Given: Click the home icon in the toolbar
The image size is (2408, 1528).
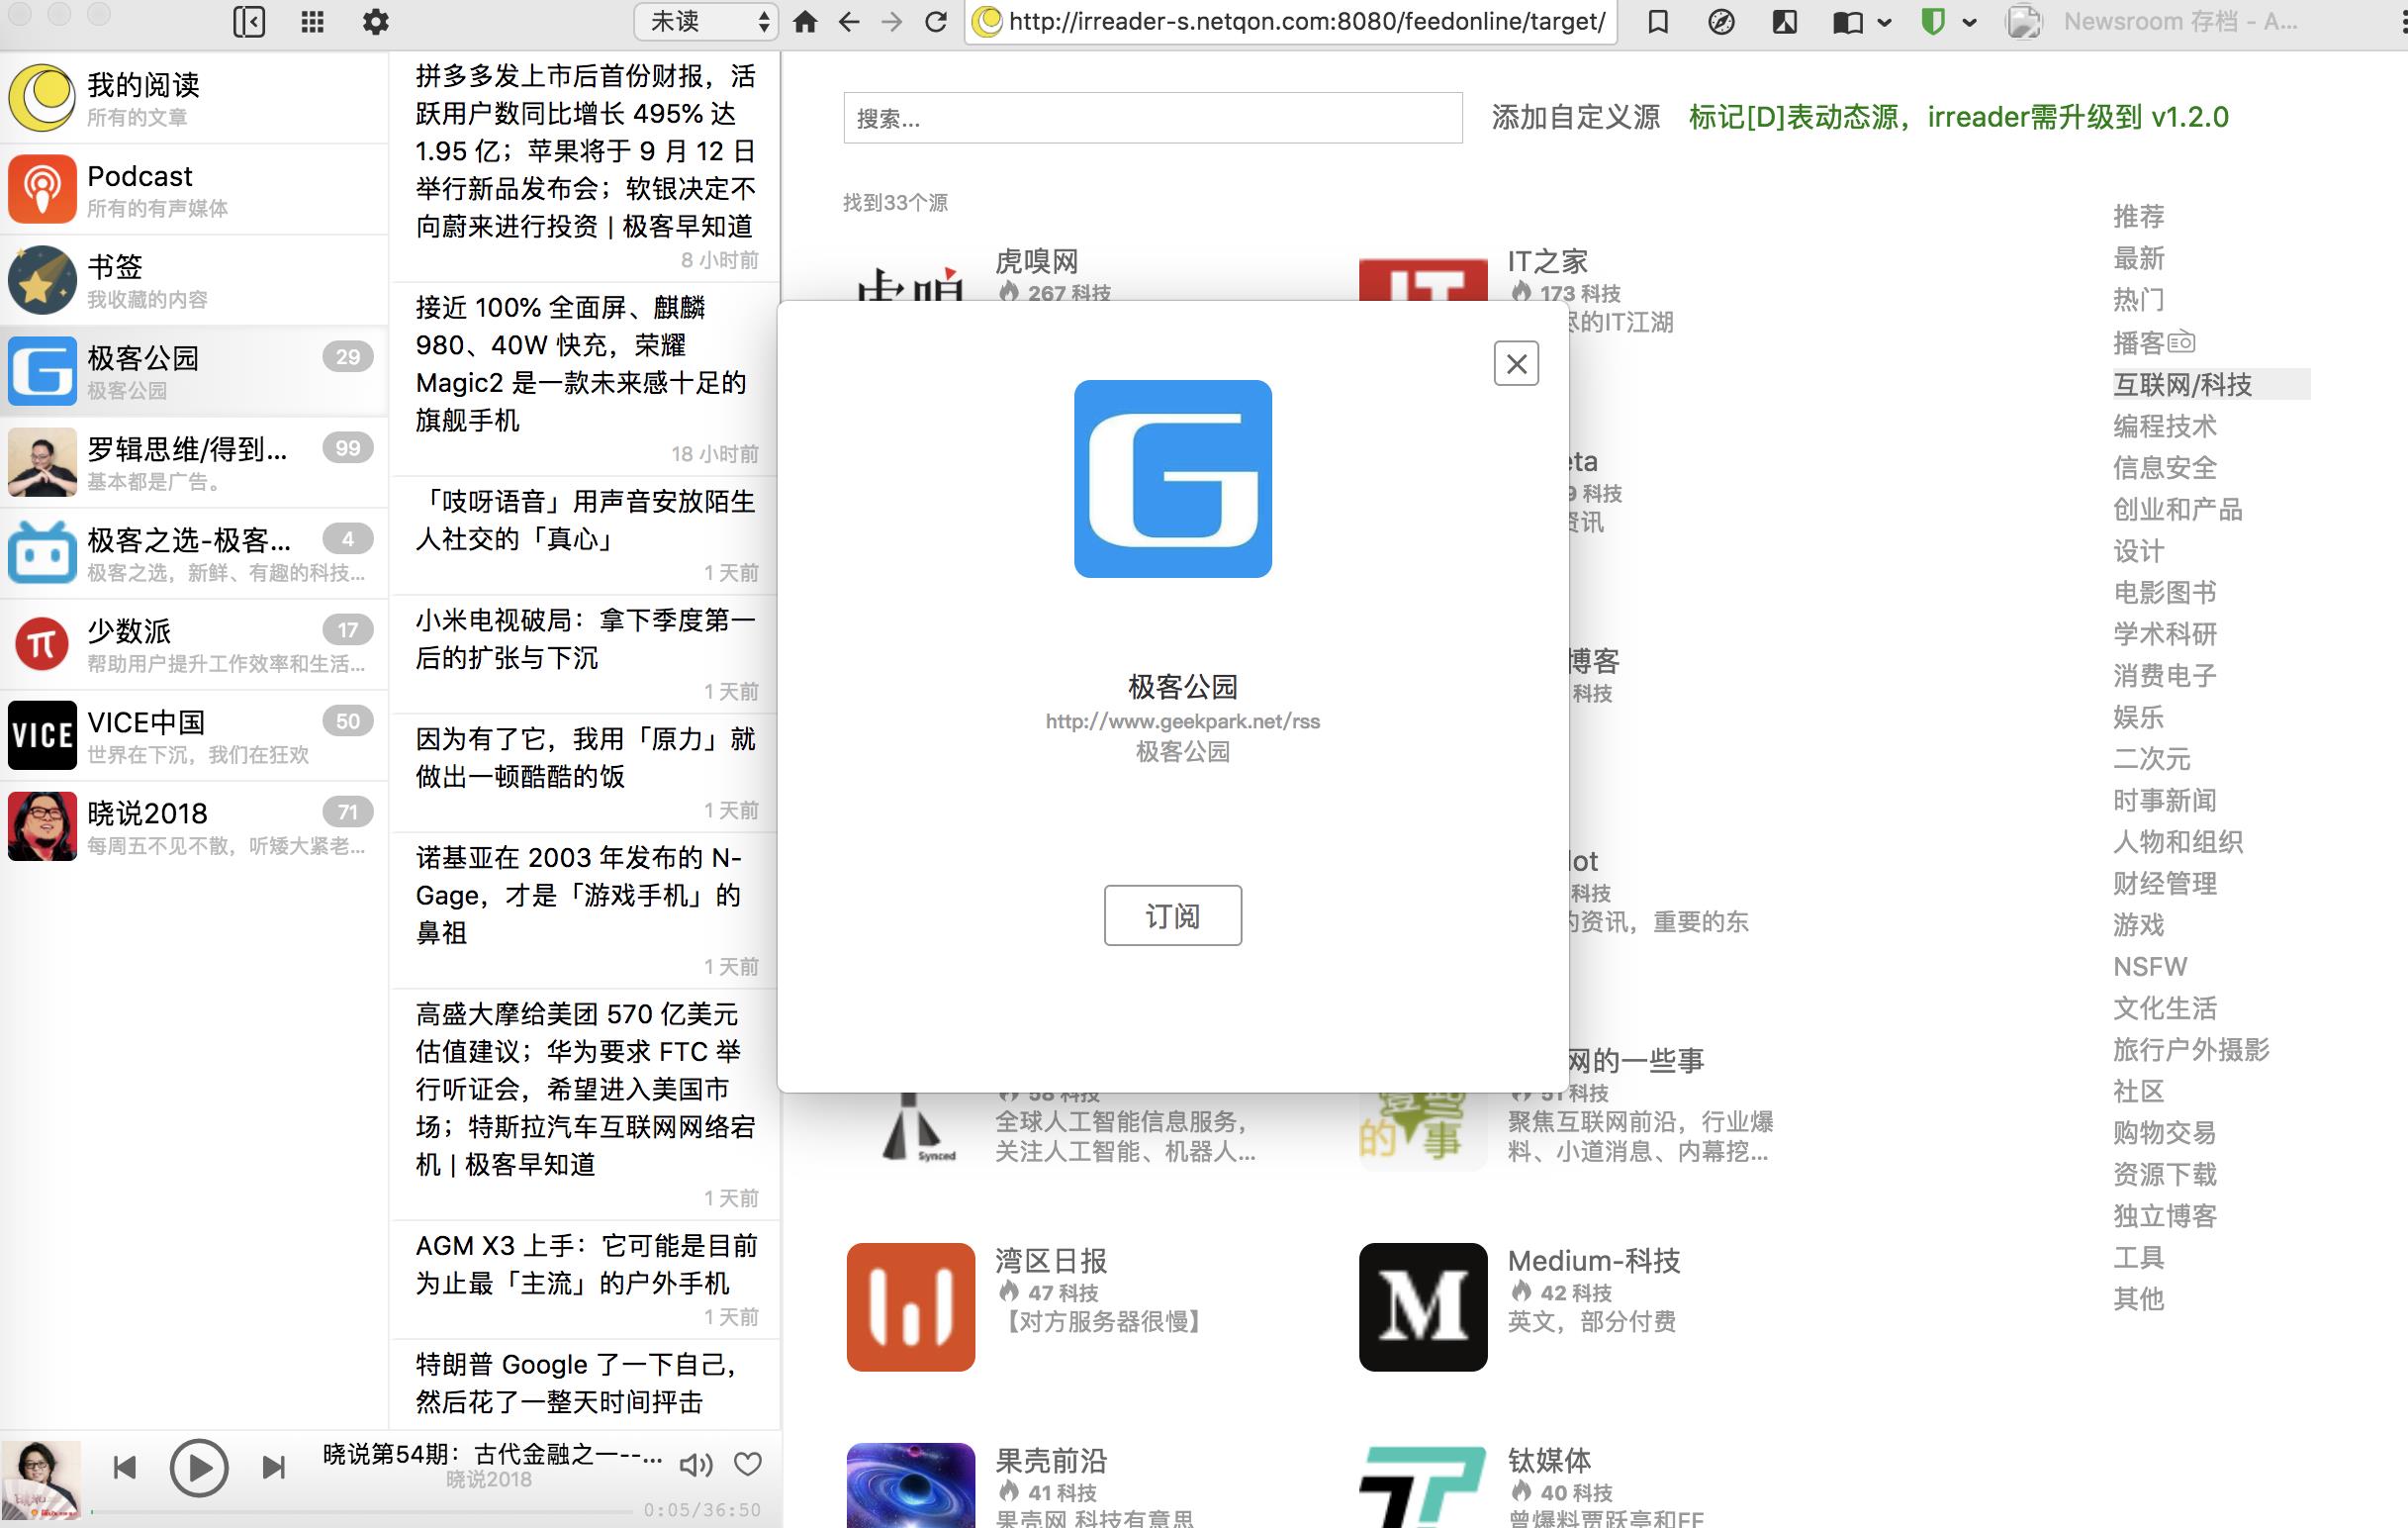Looking at the screenshot, I should (805, 21).
